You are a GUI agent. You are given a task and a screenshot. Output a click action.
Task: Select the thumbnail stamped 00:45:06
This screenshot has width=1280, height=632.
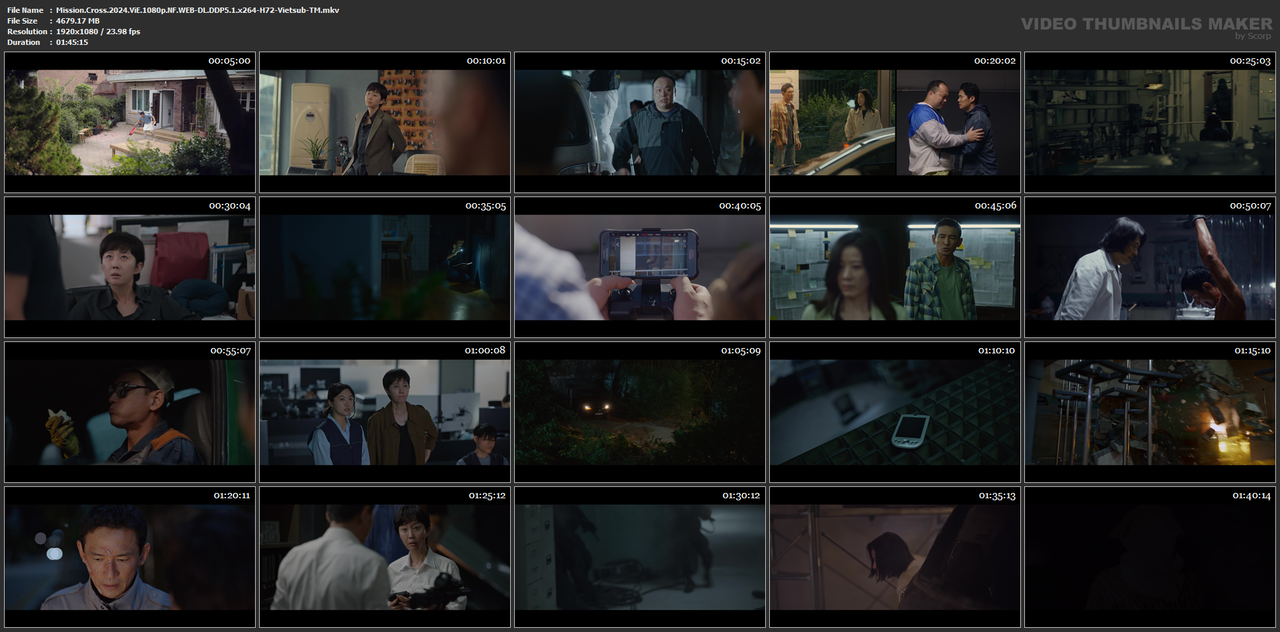(895, 267)
